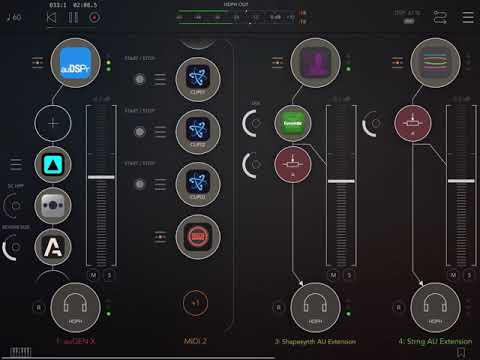
Task: Solo the Shapesynth AU Extension channel
Action: pyautogui.click(x=349, y=275)
